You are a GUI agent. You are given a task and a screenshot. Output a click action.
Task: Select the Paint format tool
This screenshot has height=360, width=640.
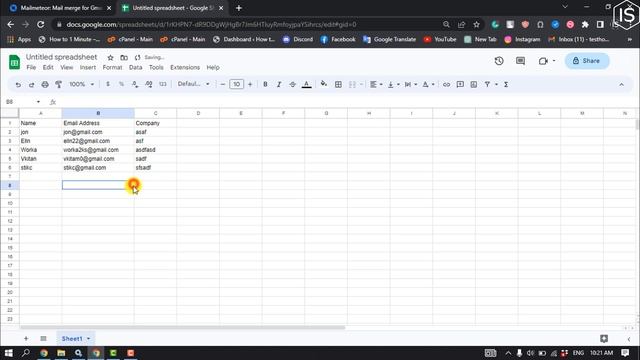[x=58, y=84]
